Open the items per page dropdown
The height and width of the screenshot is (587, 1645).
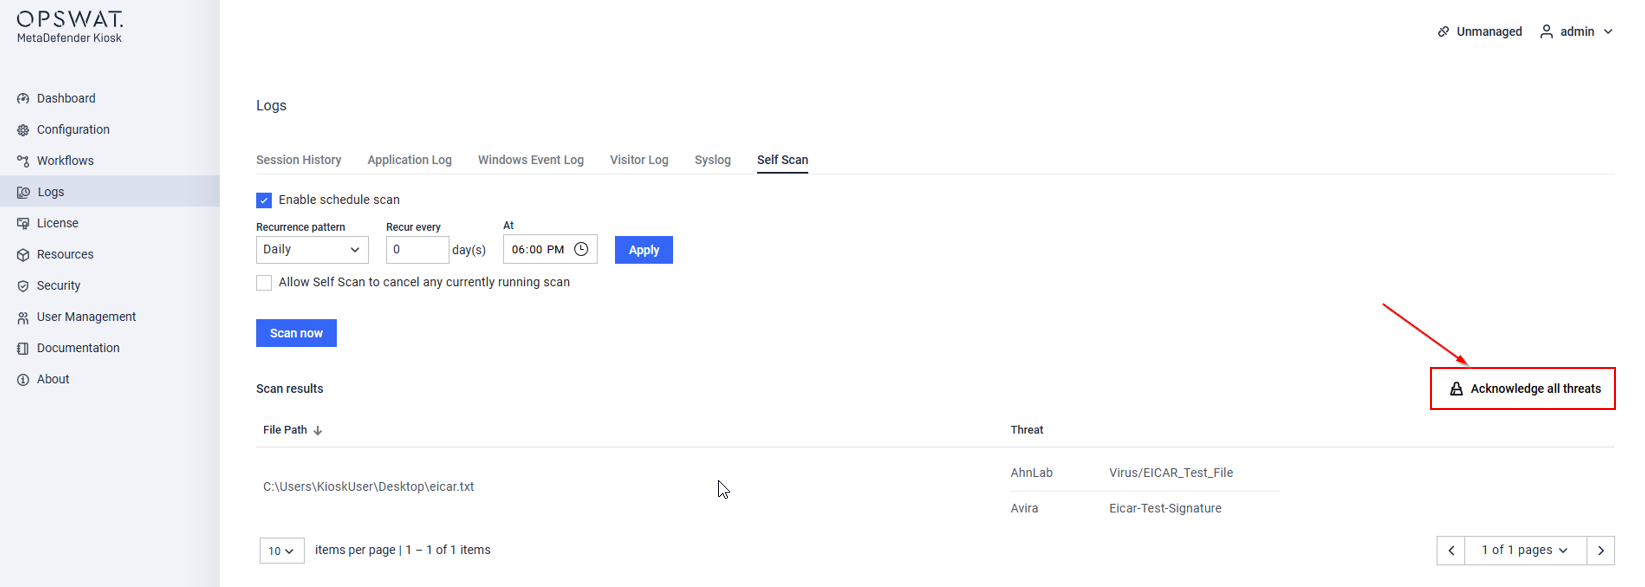(x=282, y=550)
